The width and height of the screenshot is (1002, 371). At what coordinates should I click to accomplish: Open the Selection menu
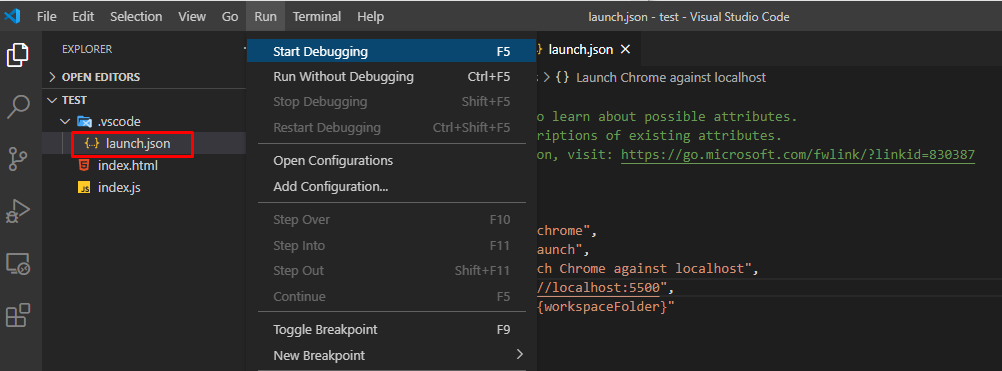(x=135, y=17)
